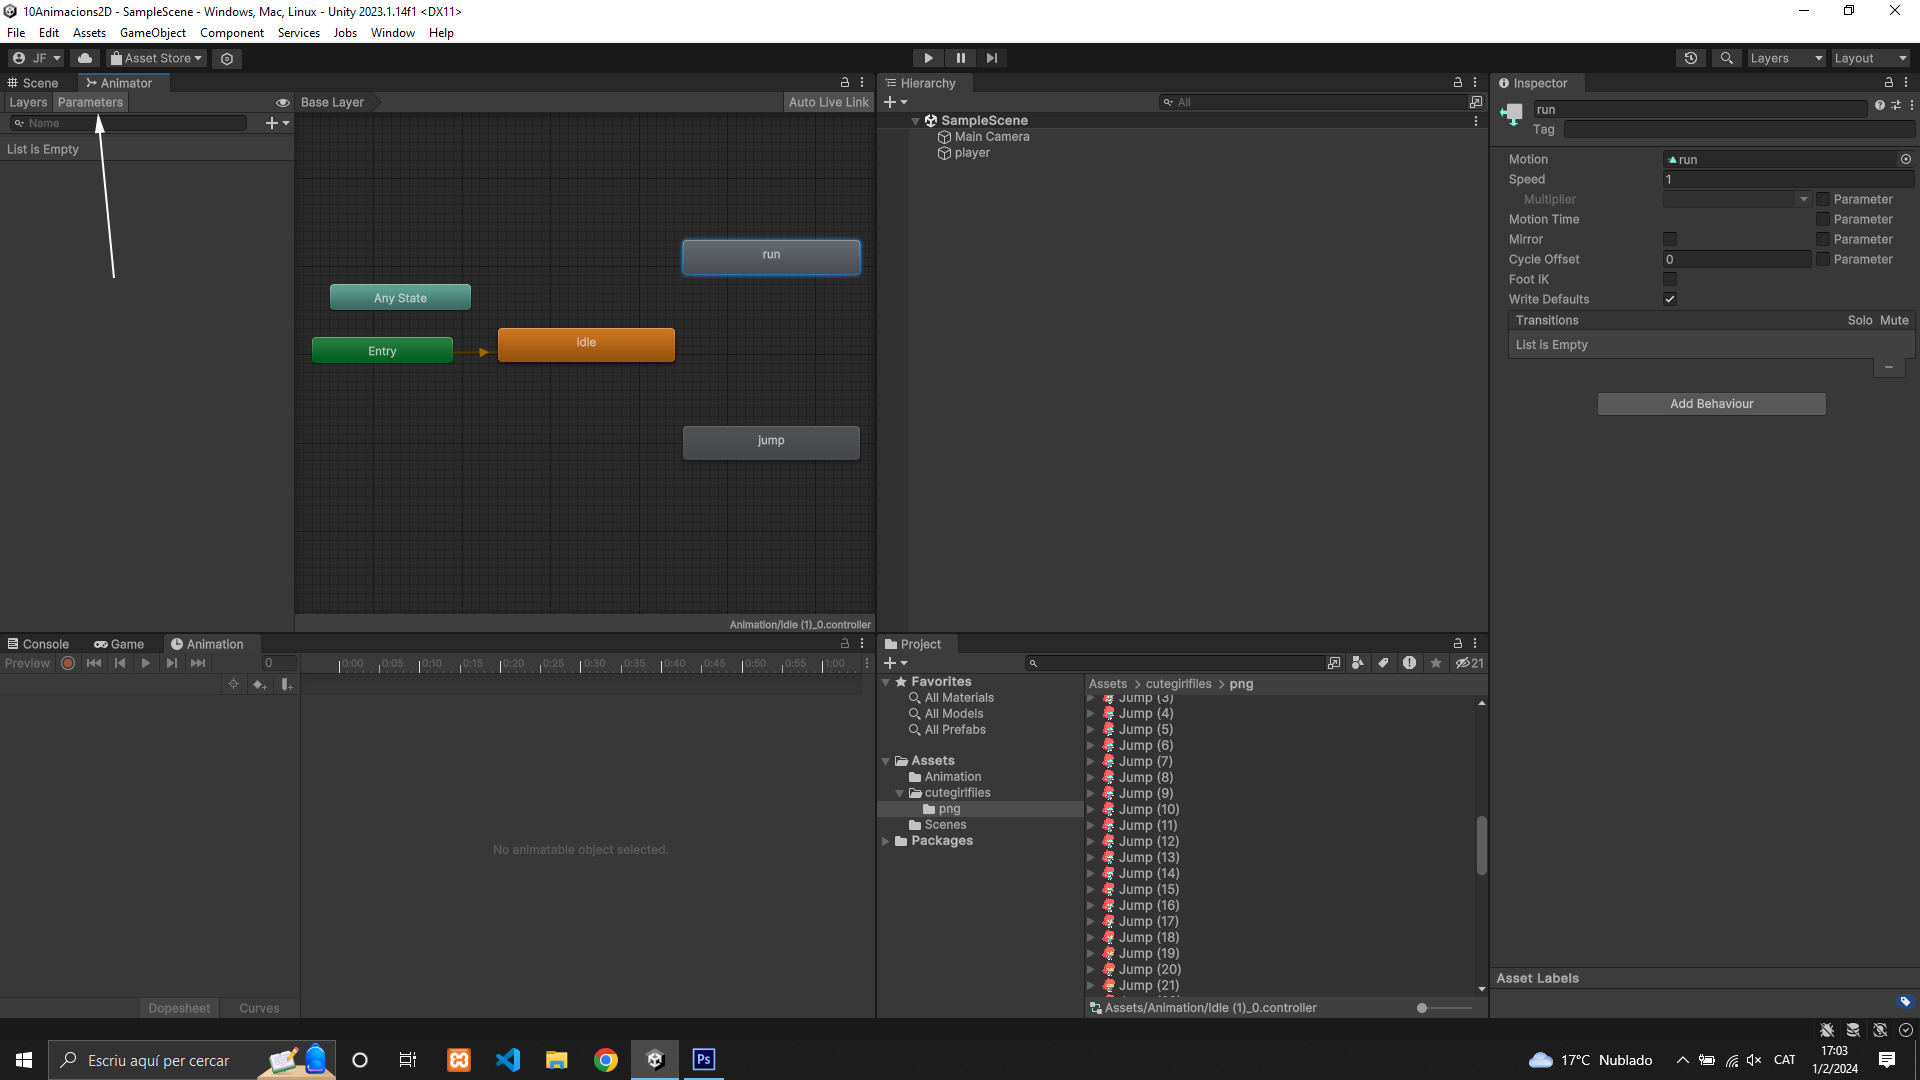Click the Pause button in toolbar

point(960,58)
